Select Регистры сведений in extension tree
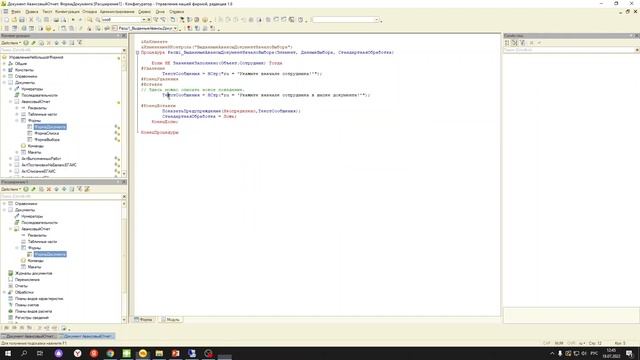This screenshot has width=640, height=360. (x=32, y=318)
